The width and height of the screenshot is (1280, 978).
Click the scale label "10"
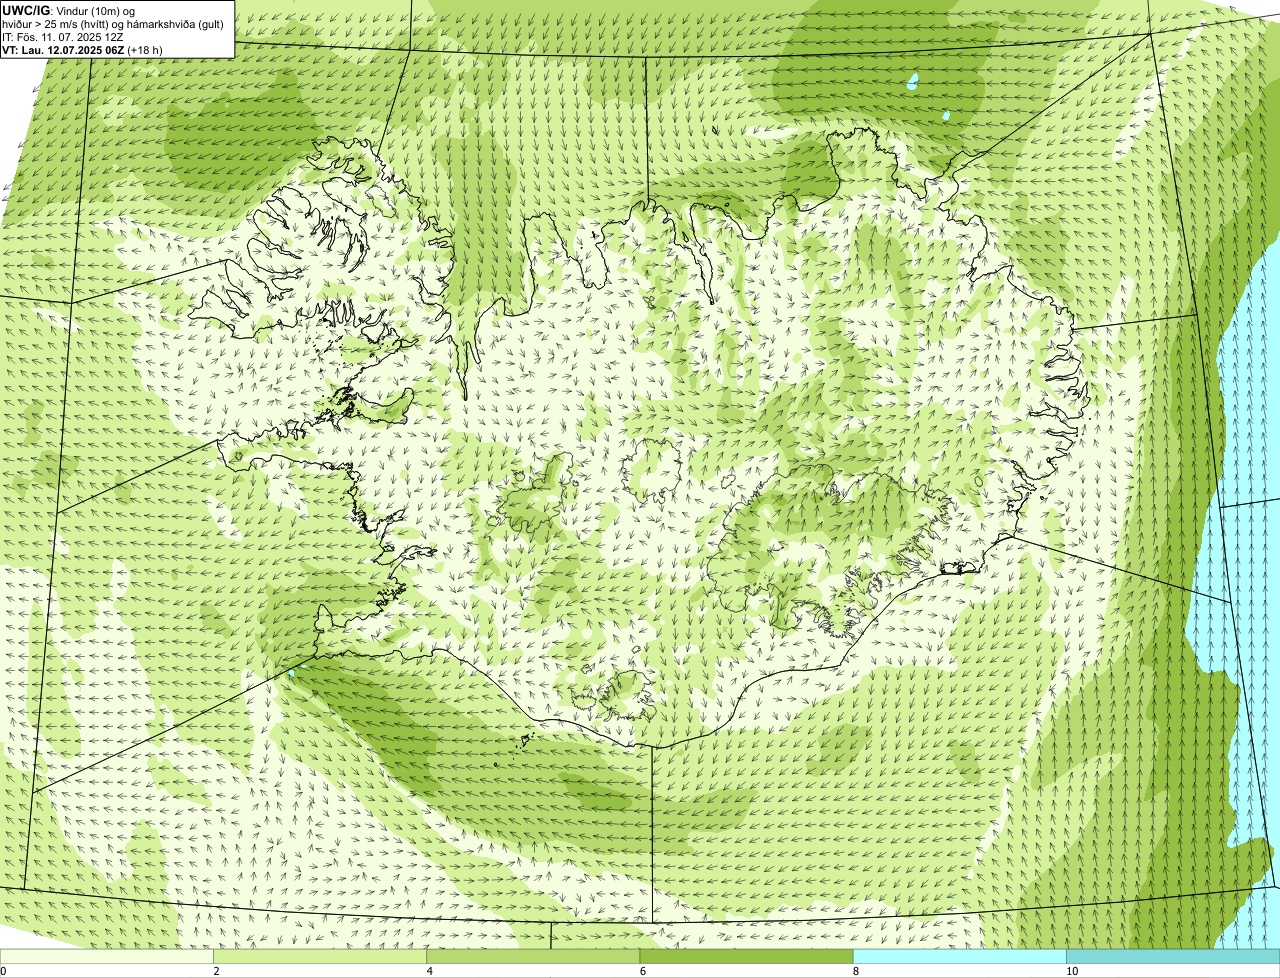1072,971
